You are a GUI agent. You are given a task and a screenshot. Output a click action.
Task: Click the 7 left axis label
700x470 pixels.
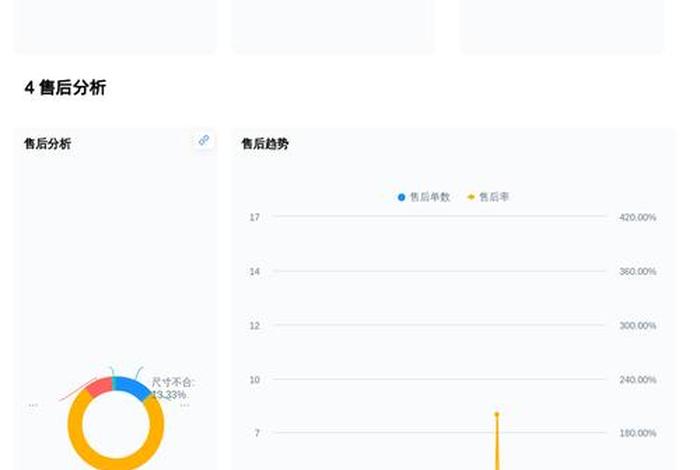[257, 433]
